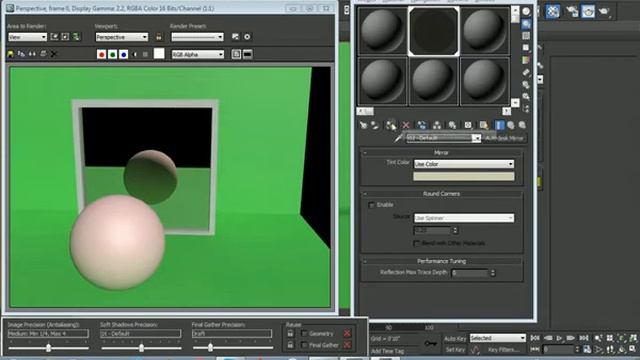Image resolution: width=640 pixels, height=360 pixels.
Task: Check the Reuse Geometry checkbox
Action: point(304,333)
